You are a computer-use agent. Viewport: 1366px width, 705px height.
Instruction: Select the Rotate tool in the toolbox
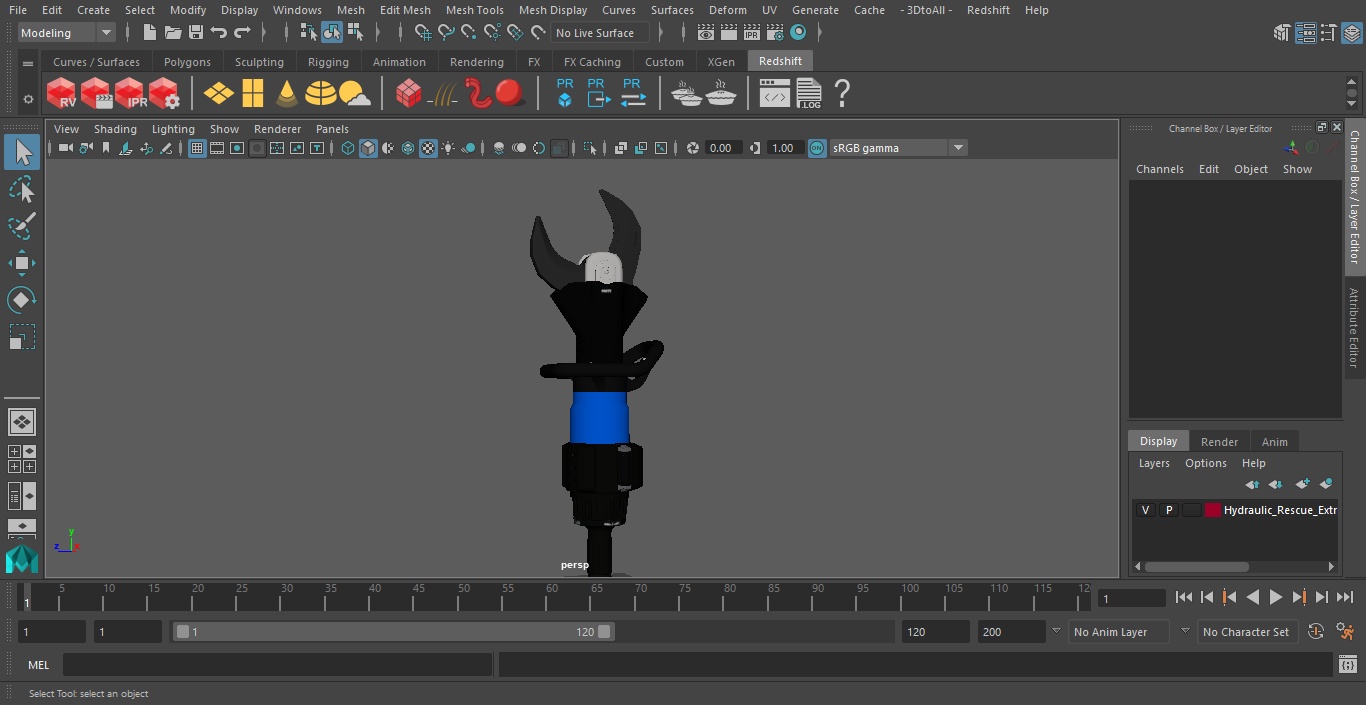click(x=22, y=300)
